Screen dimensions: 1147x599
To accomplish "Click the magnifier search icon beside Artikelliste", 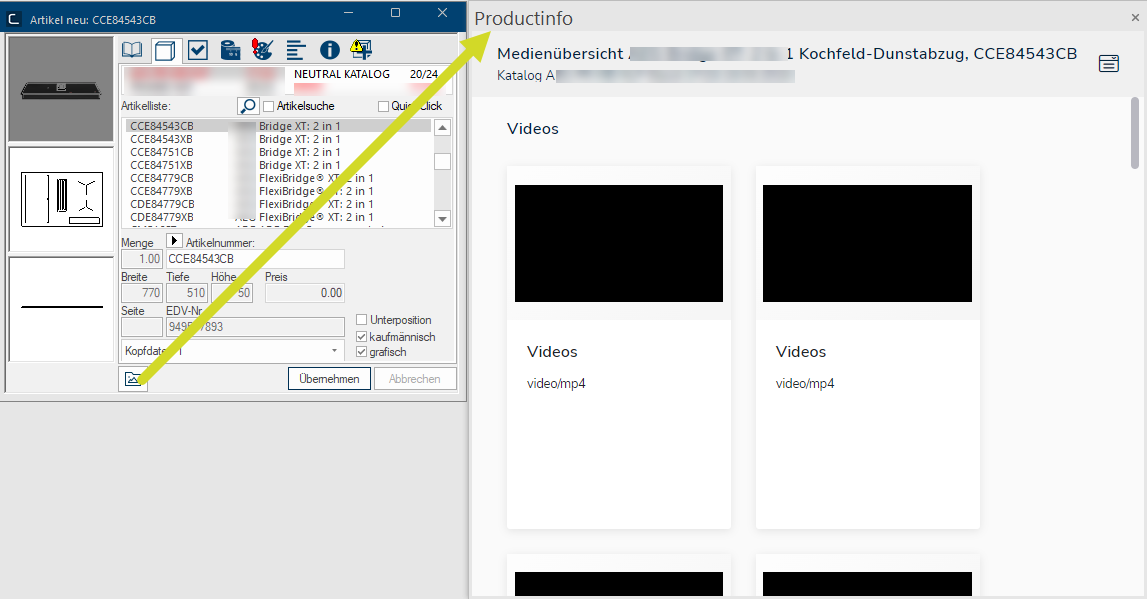I will (x=248, y=106).
